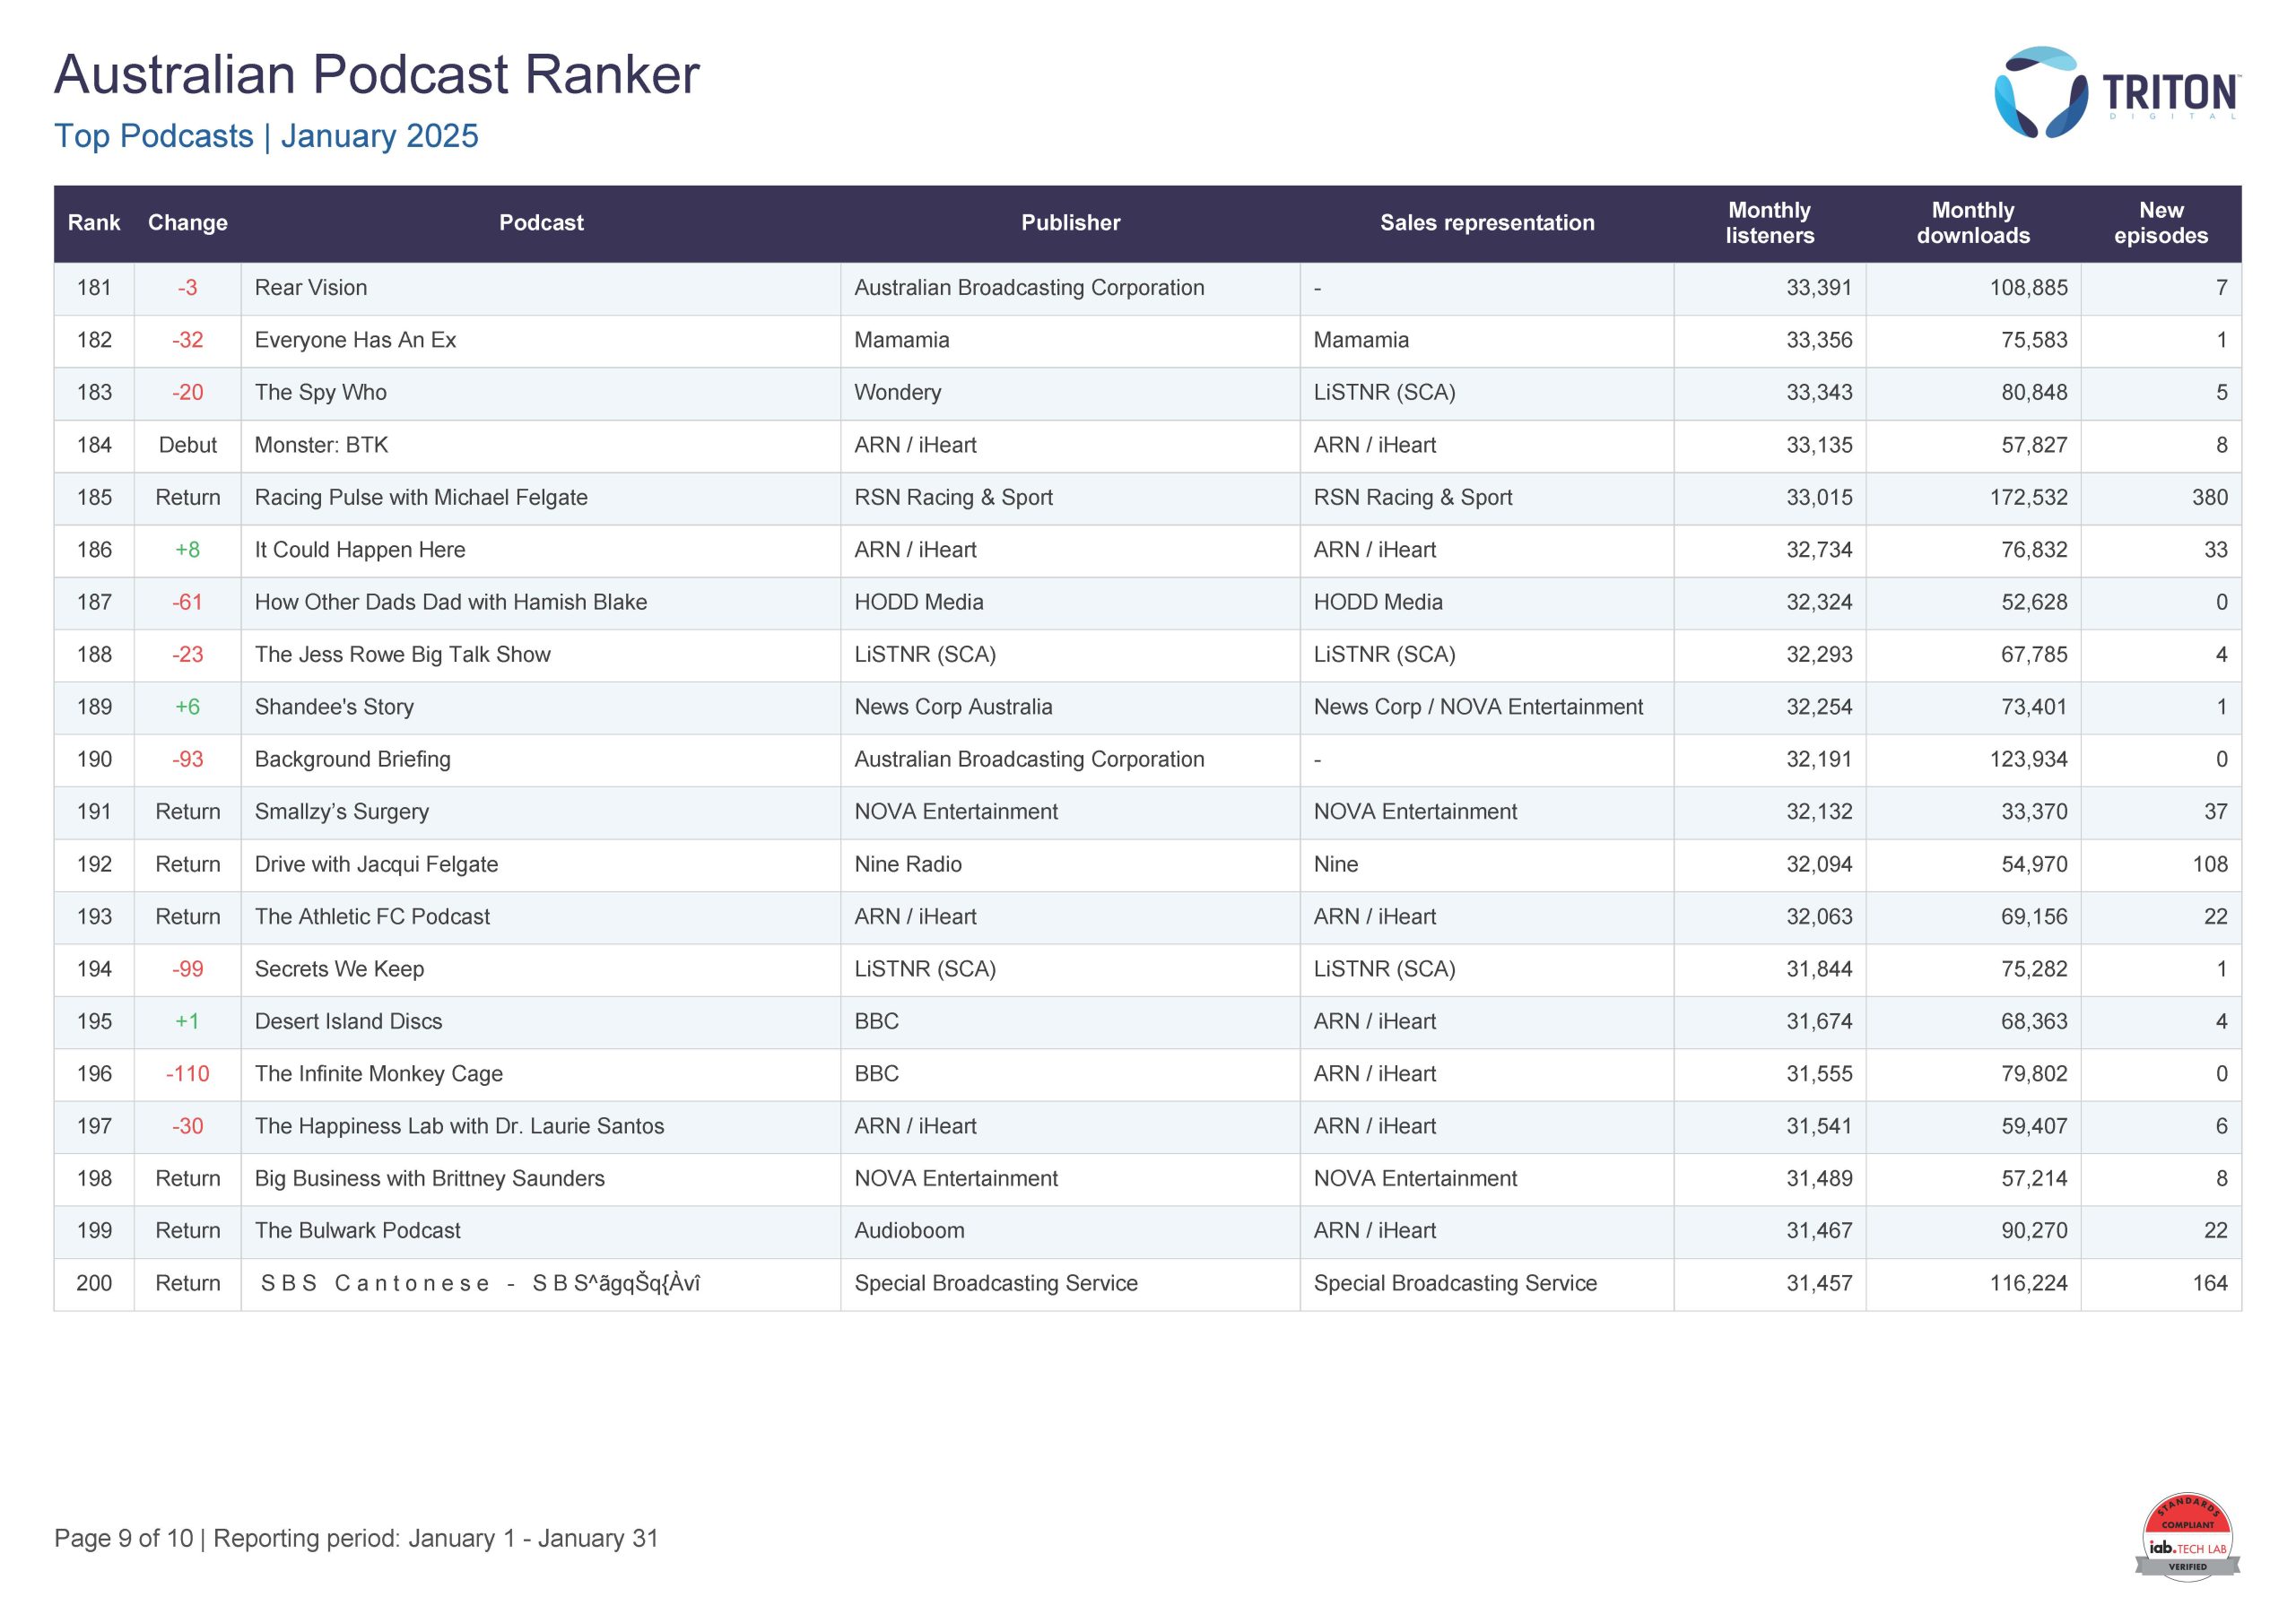Viewport: 2296px width, 1623px height.
Task: Click the -110 change value
Action: (x=188, y=1074)
